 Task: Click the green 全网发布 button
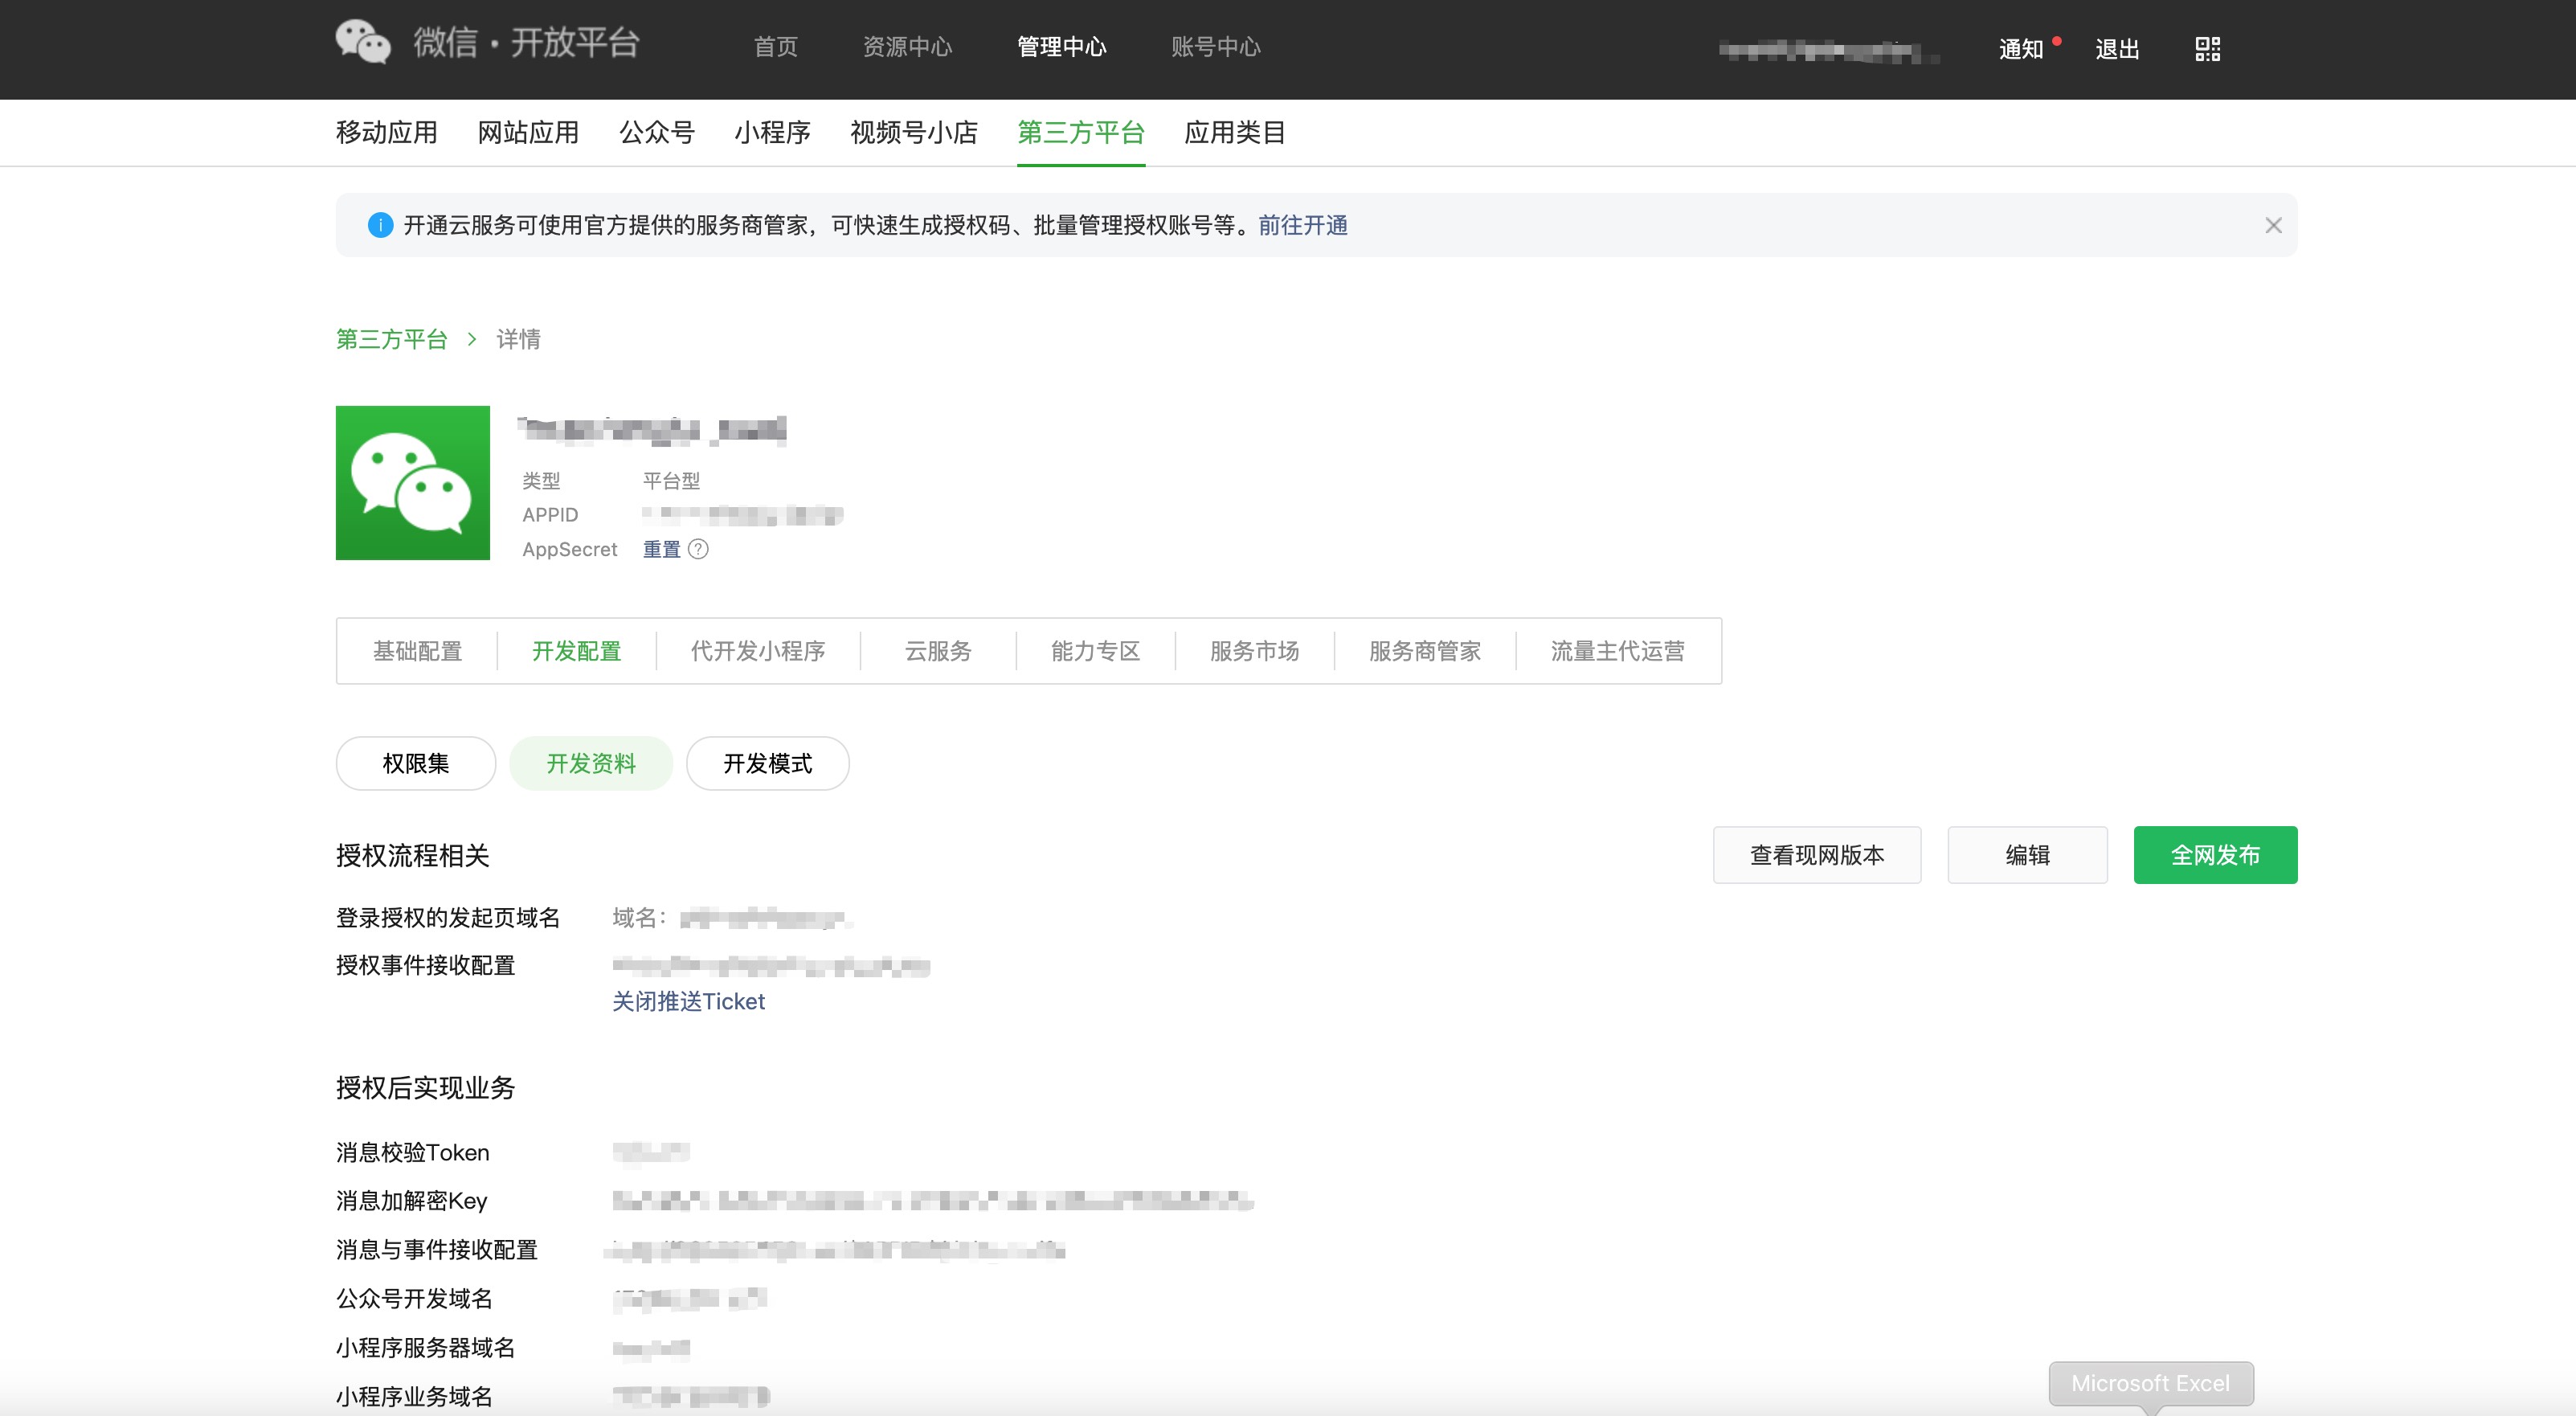click(x=2215, y=855)
